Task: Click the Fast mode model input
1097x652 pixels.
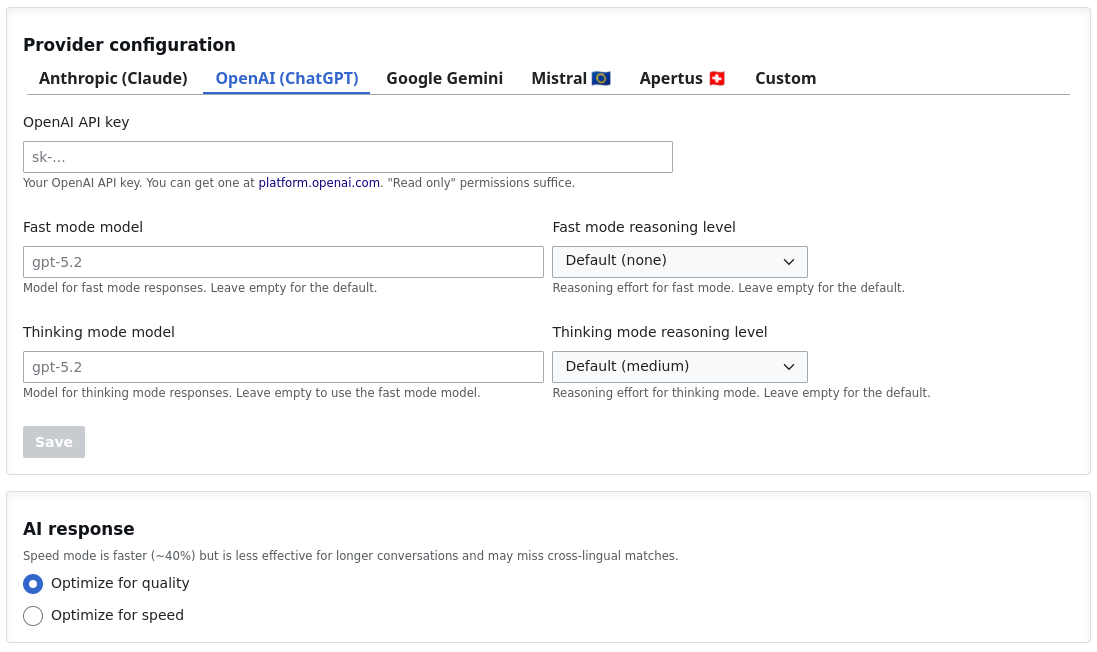Action: (283, 262)
